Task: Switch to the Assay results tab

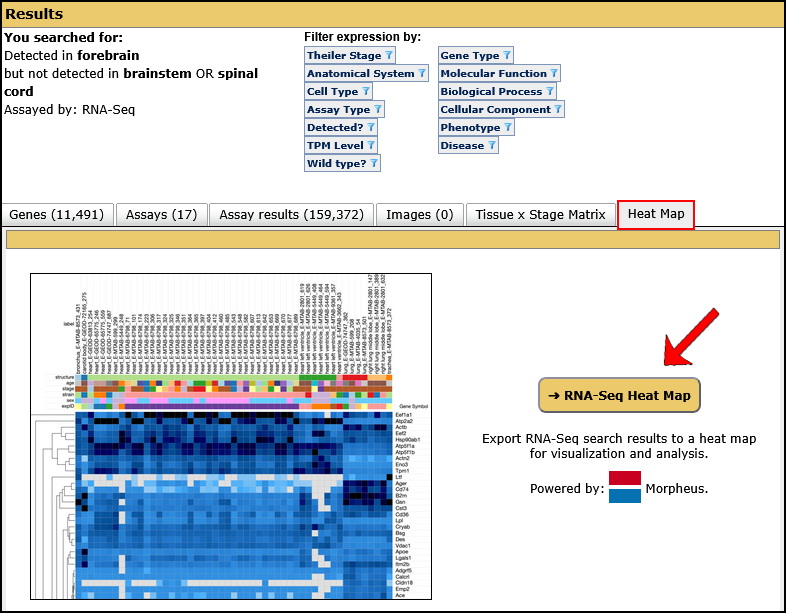Action: pos(292,214)
